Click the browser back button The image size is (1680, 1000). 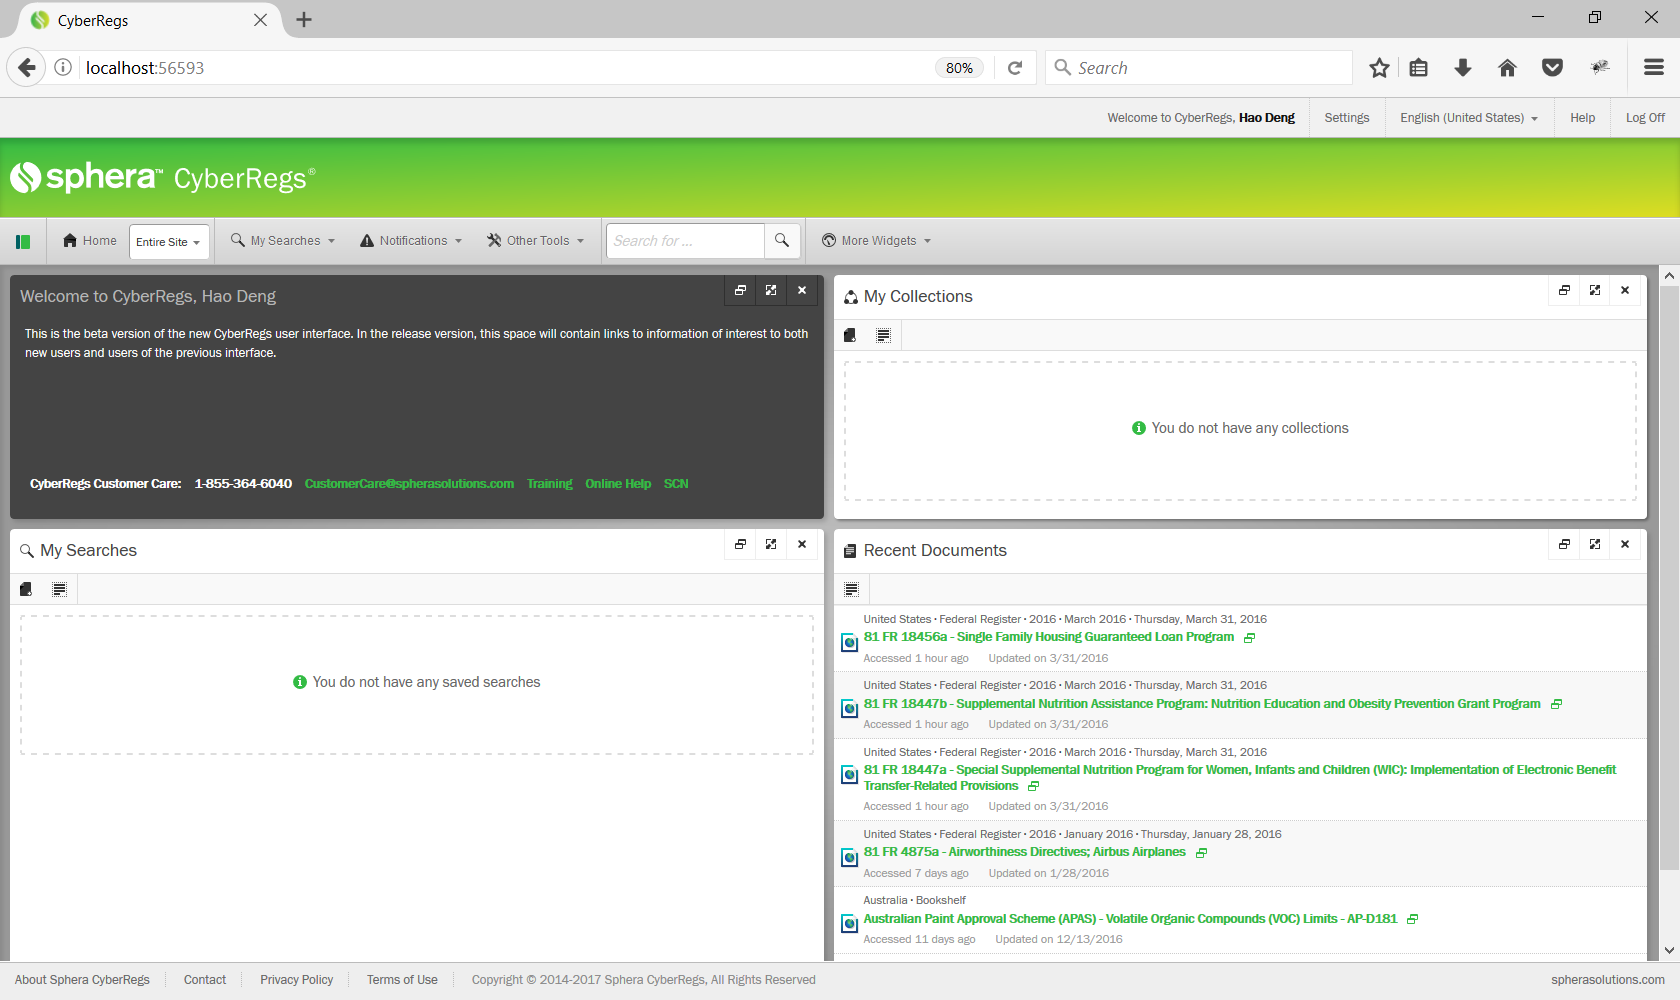point(27,67)
